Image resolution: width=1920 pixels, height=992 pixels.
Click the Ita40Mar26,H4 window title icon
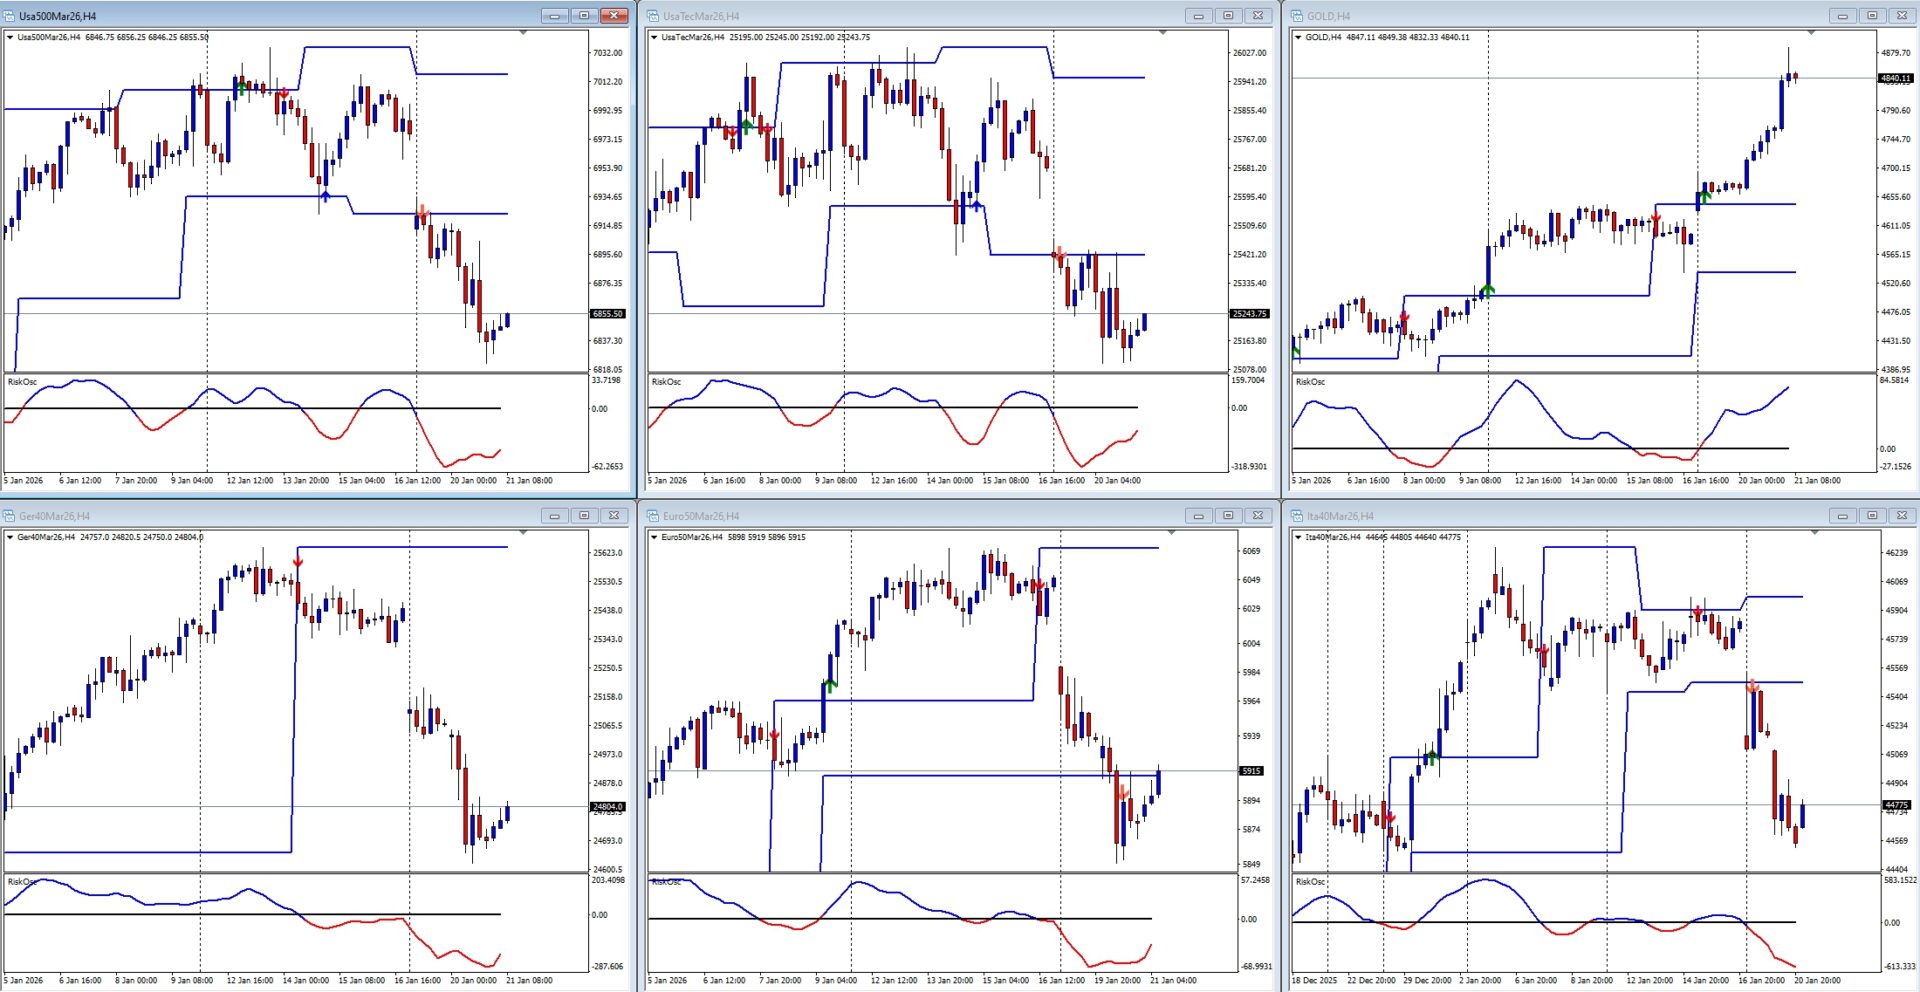click(x=1297, y=516)
